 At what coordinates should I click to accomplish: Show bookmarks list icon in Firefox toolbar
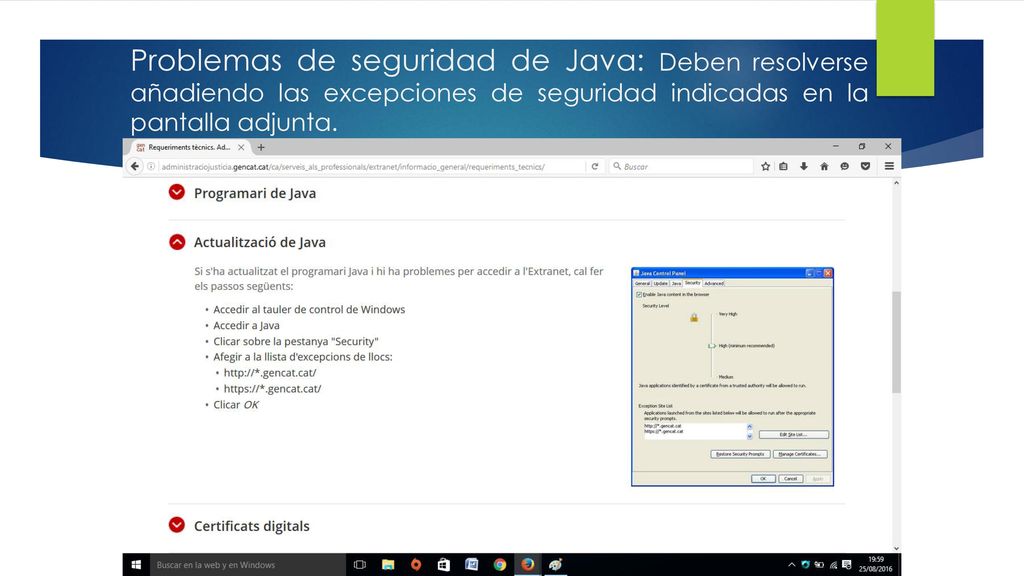click(784, 167)
